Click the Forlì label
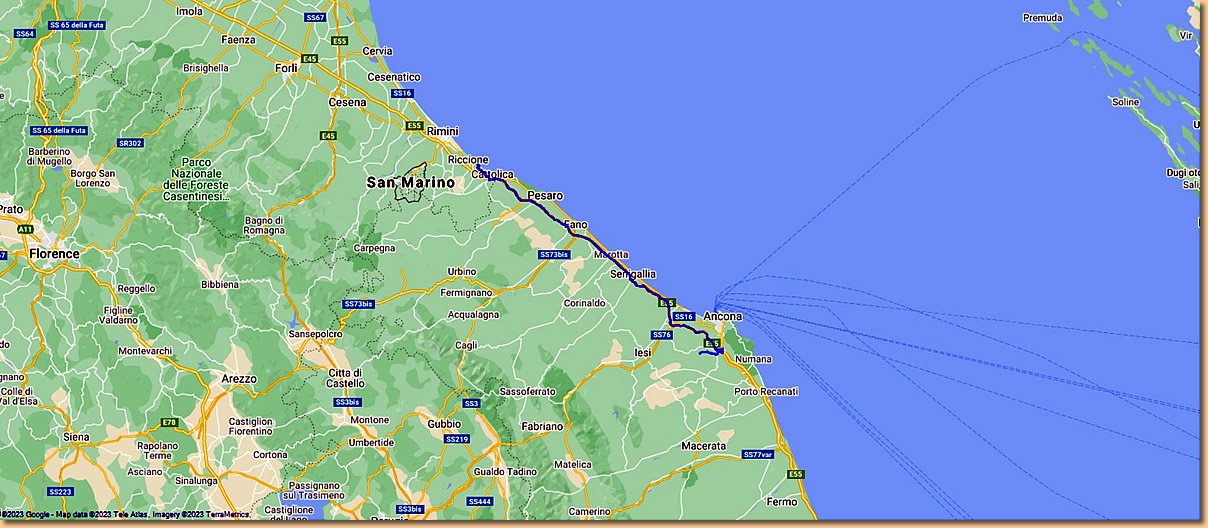This screenshot has height=528, width=1208. coord(285,67)
